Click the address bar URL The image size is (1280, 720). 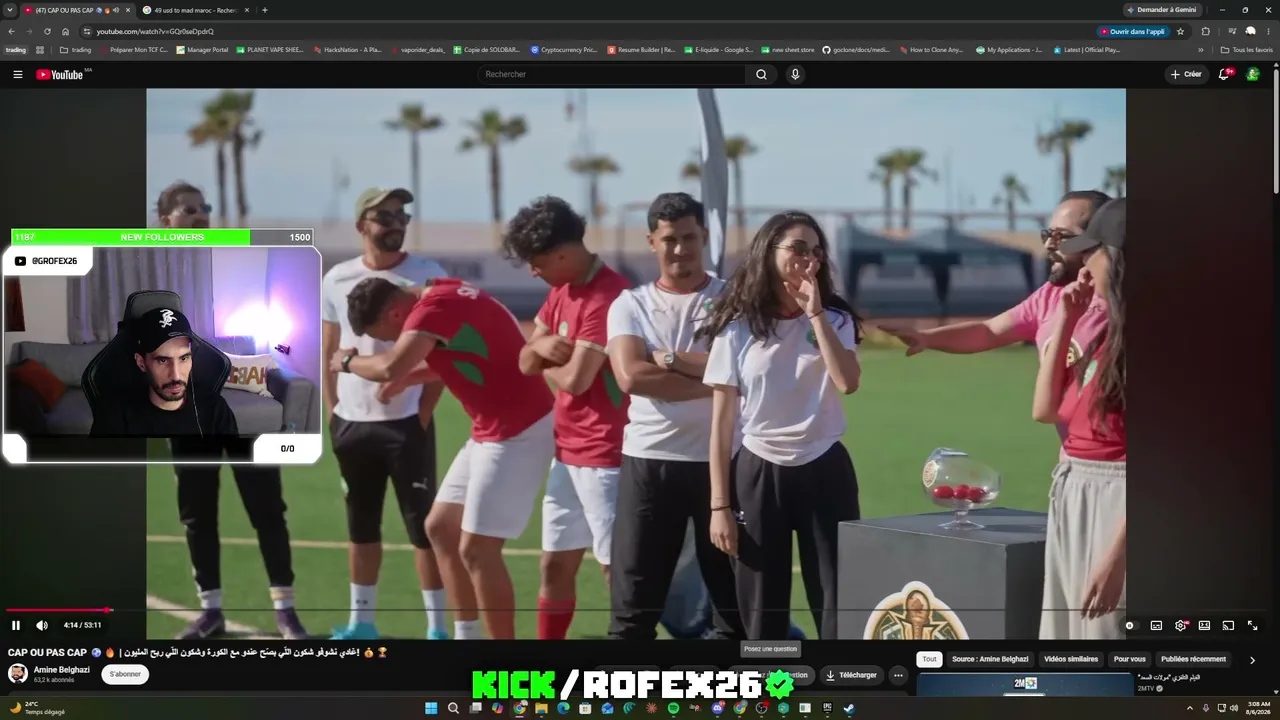[155, 31]
